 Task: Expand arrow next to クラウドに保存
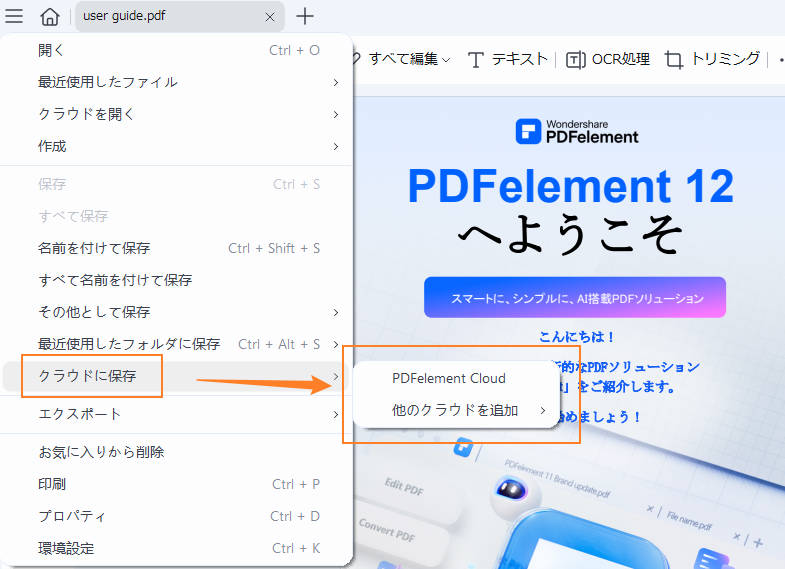[x=336, y=376]
